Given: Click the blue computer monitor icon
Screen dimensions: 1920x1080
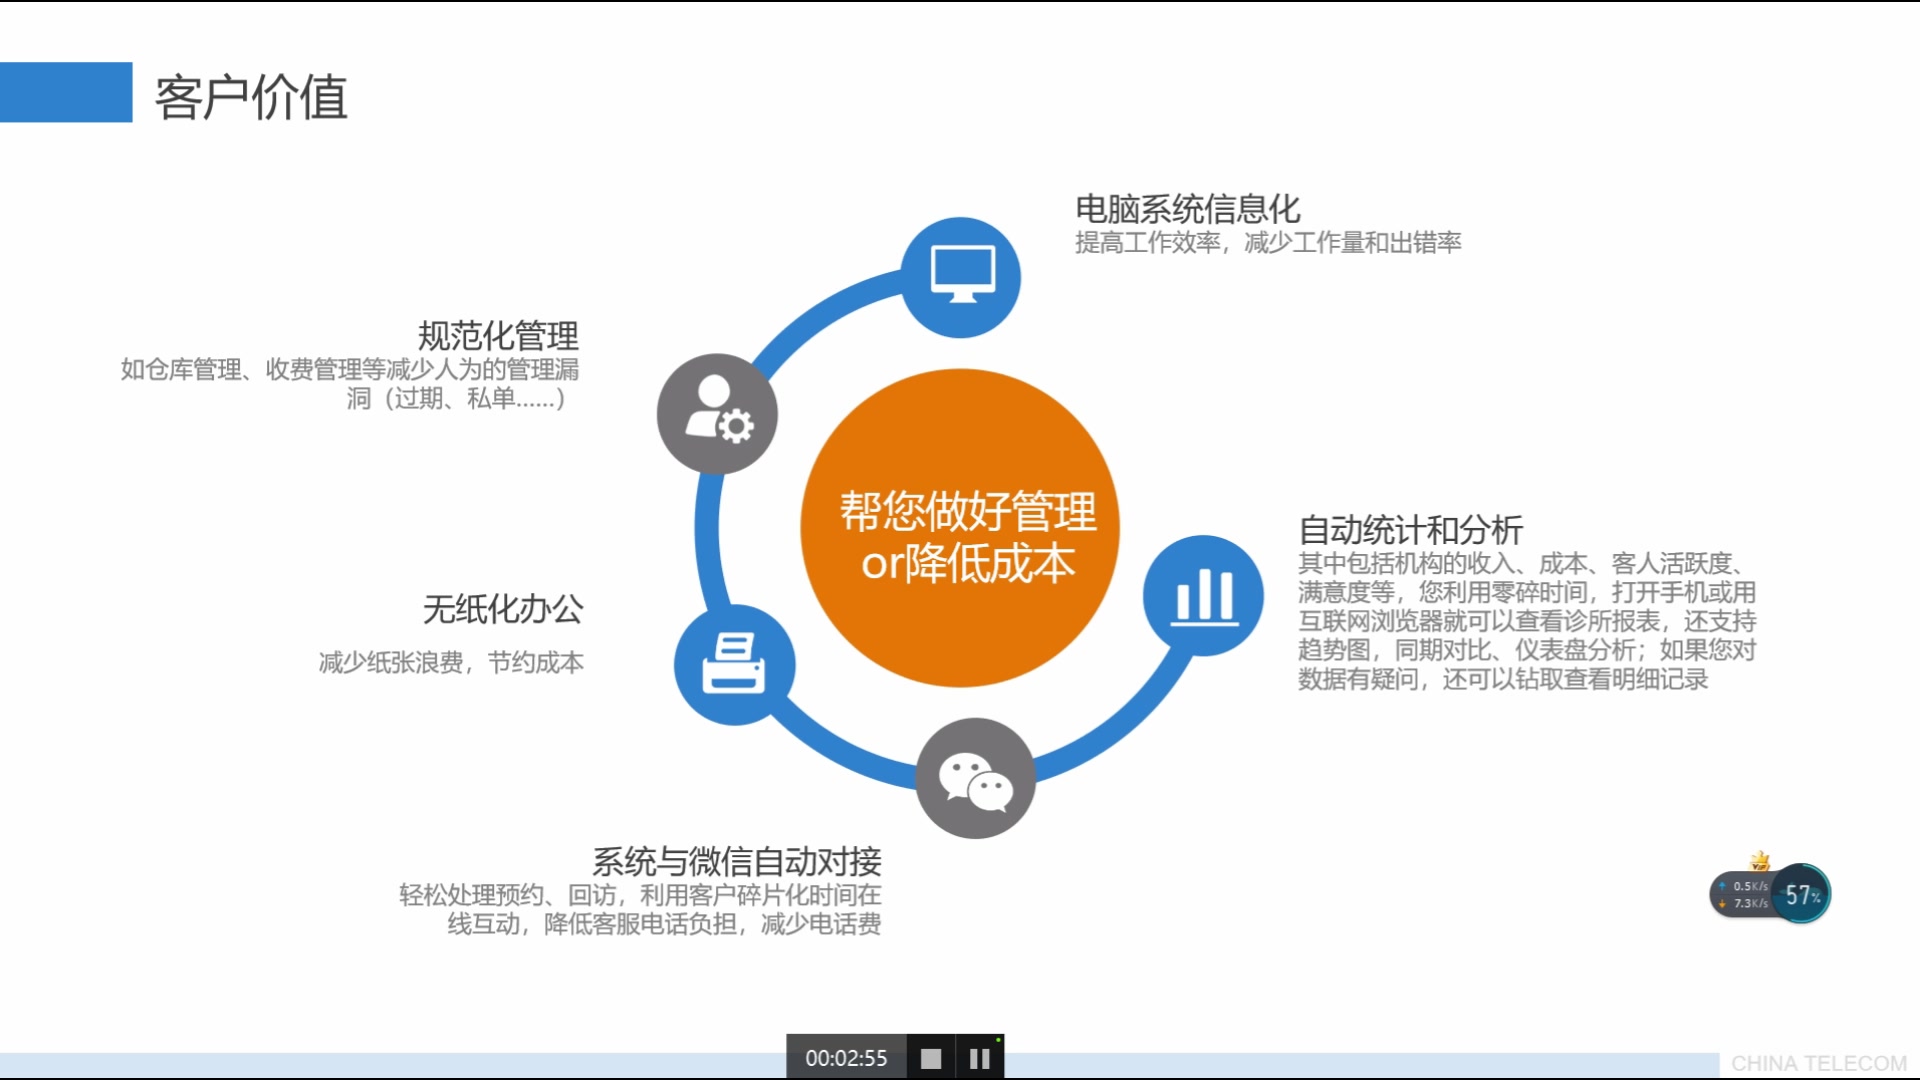Looking at the screenshot, I should (x=961, y=277).
